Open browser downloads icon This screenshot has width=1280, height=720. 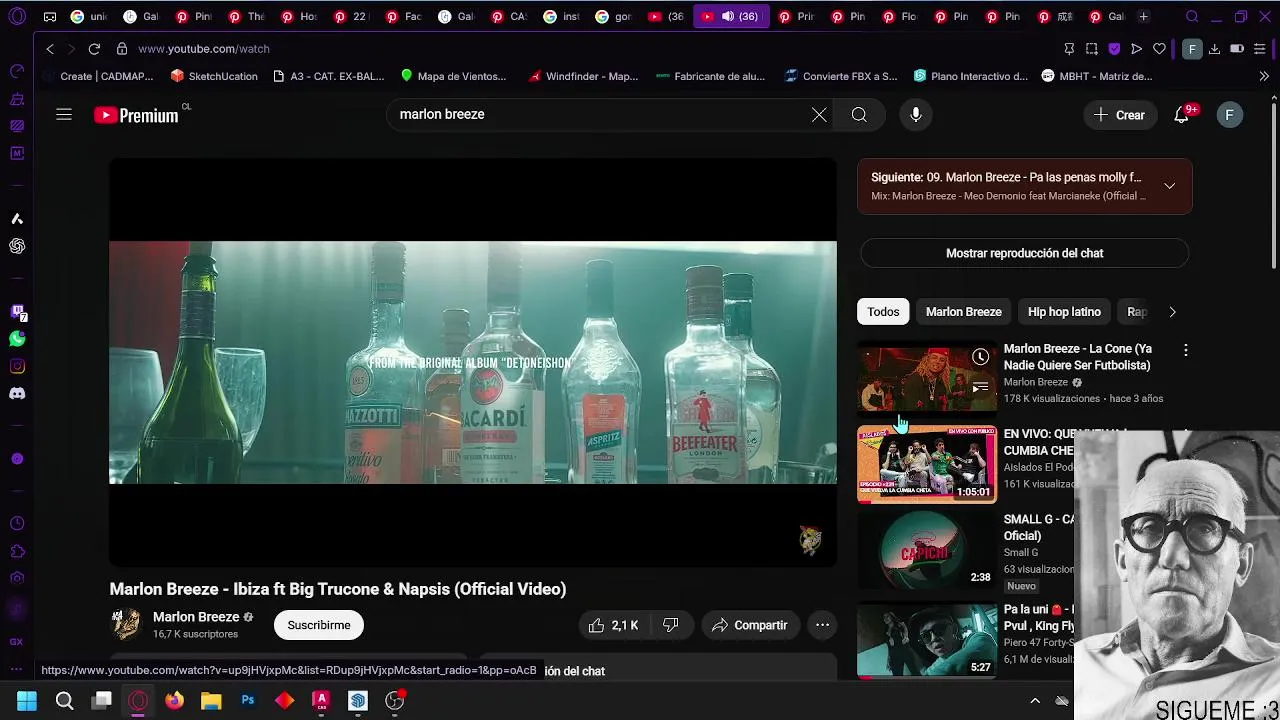click(x=1214, y=48)
